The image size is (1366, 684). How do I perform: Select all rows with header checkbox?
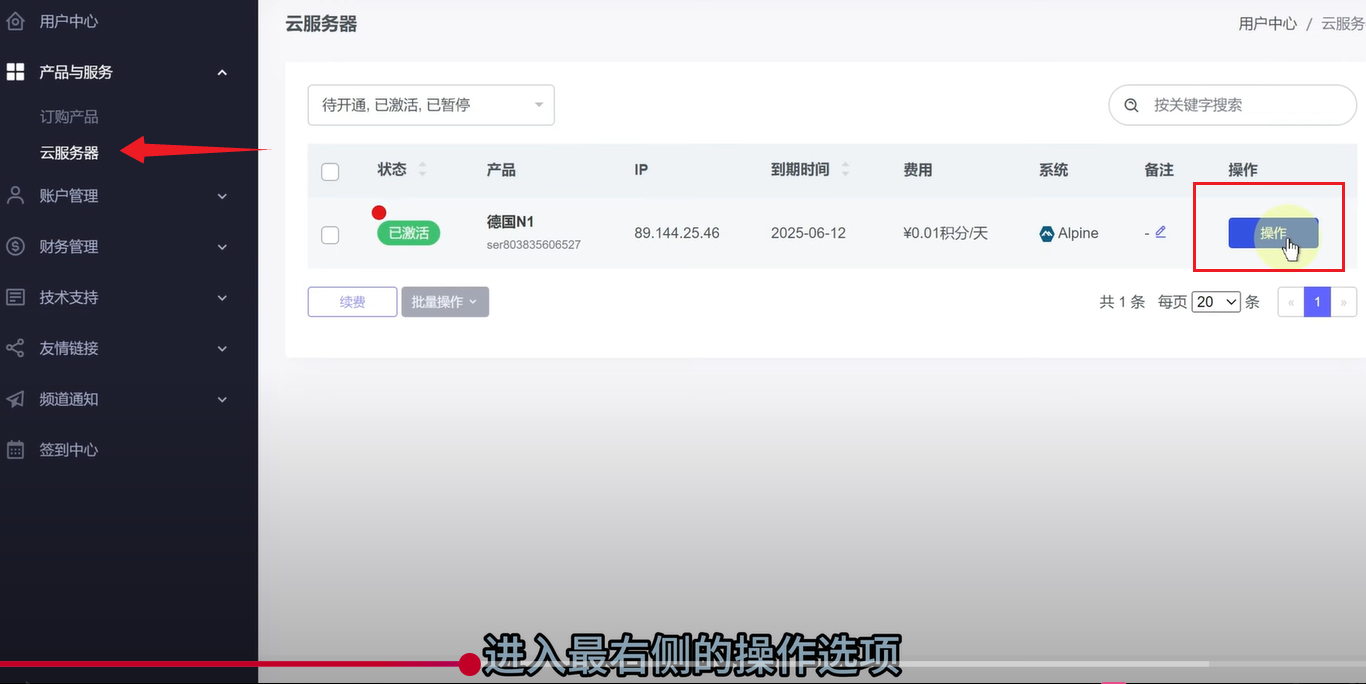330,172
